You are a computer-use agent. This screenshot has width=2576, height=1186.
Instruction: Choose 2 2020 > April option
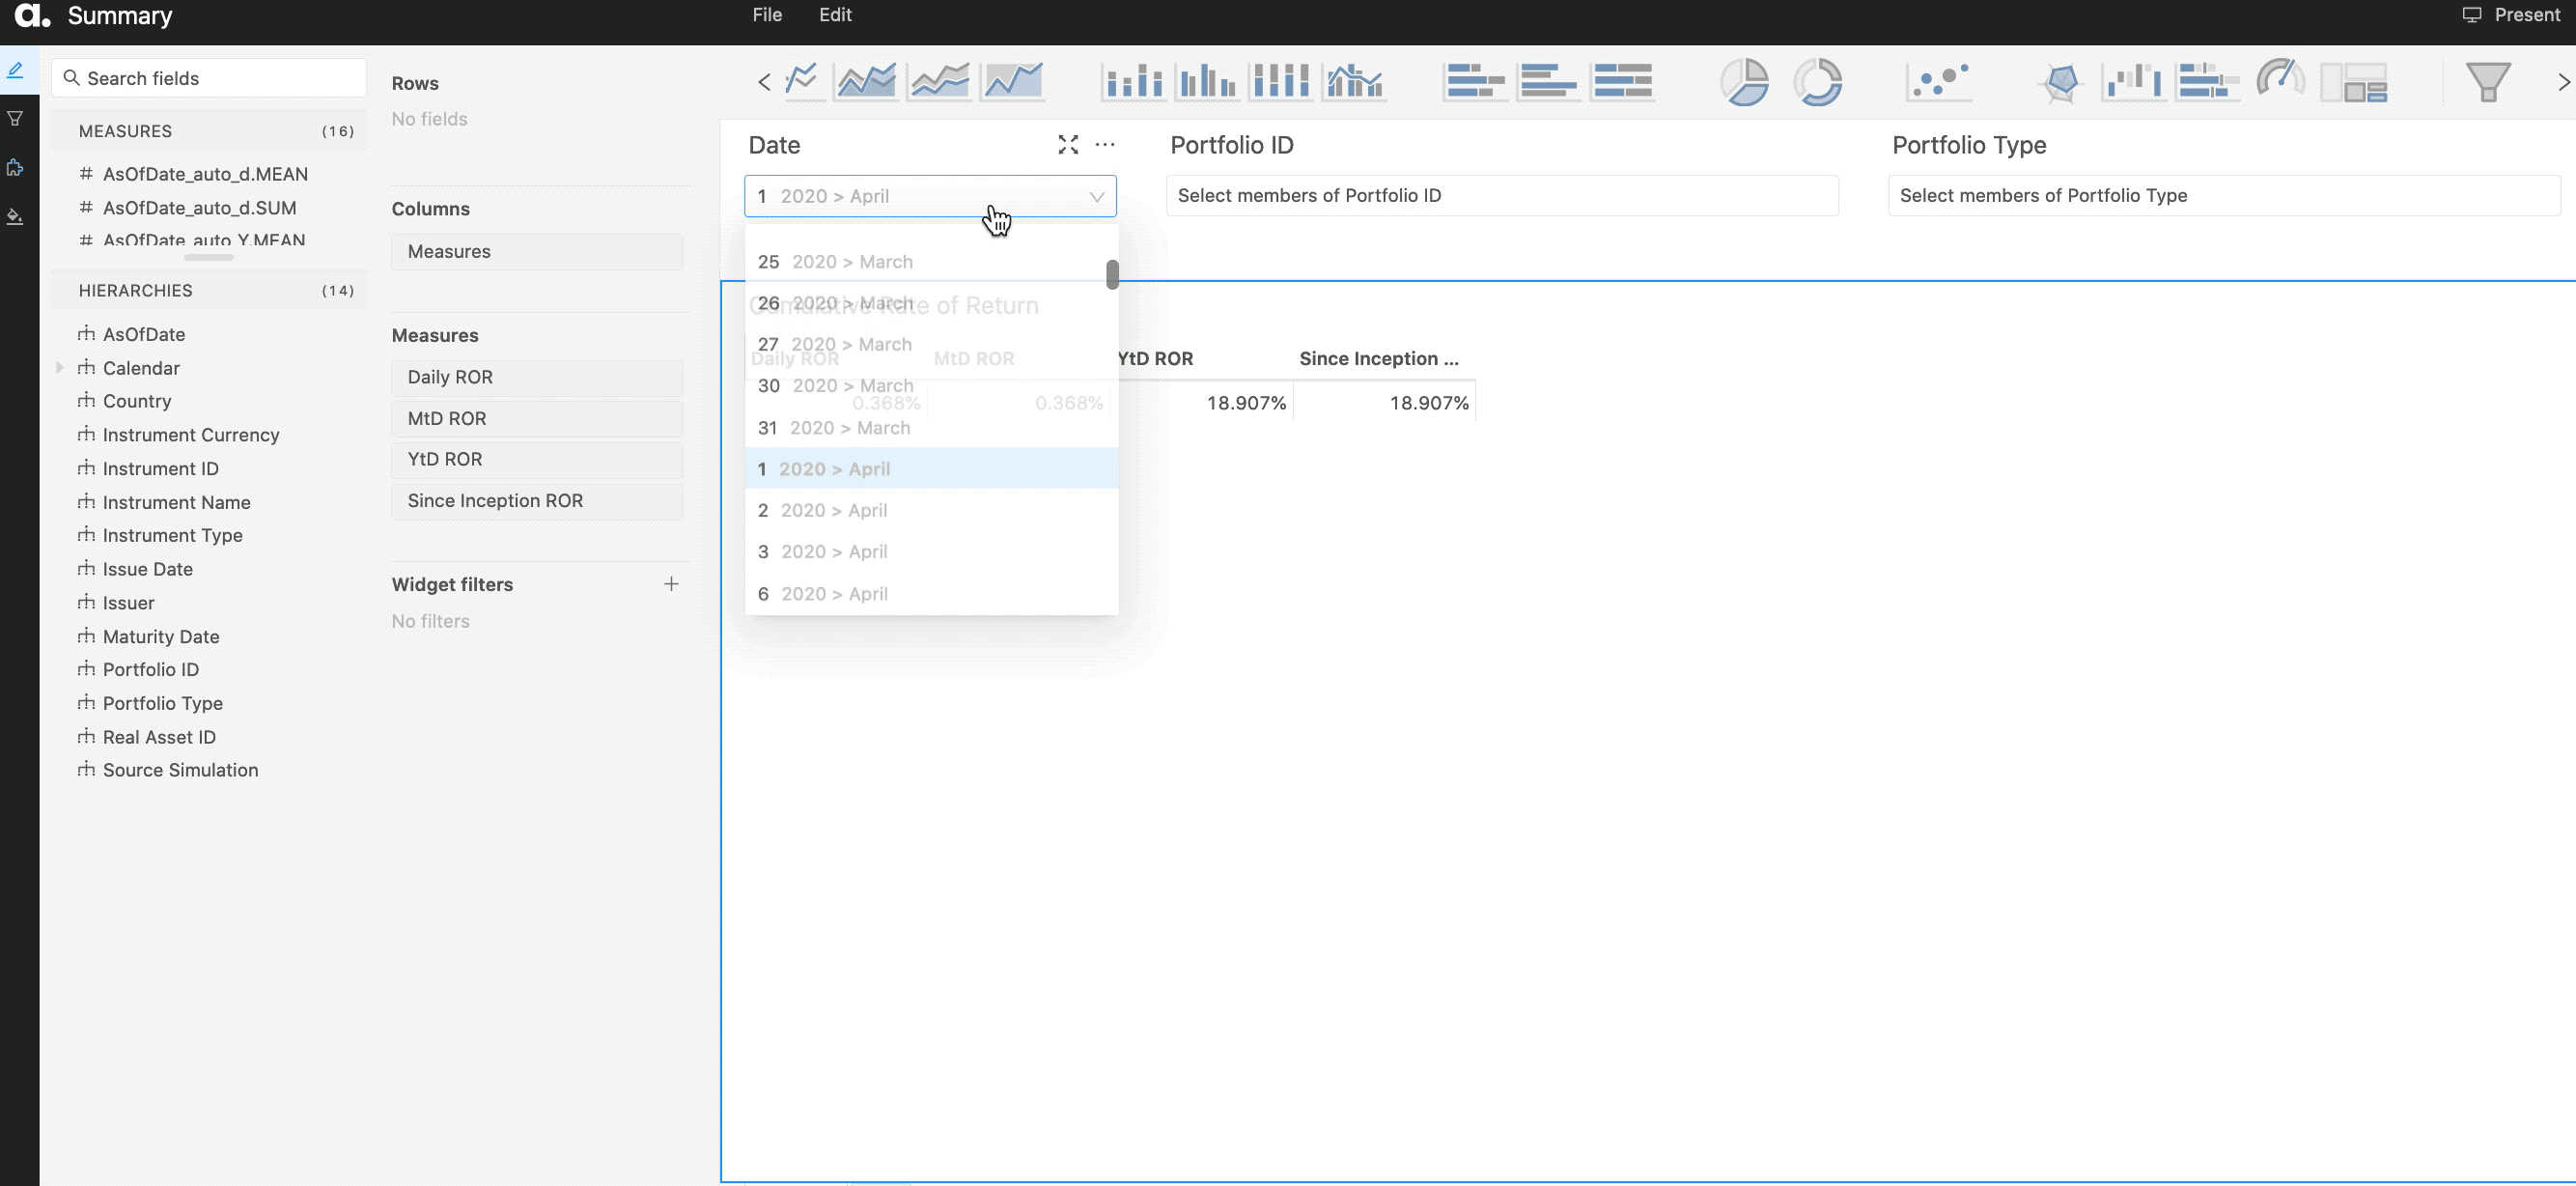tap(930, 510)
